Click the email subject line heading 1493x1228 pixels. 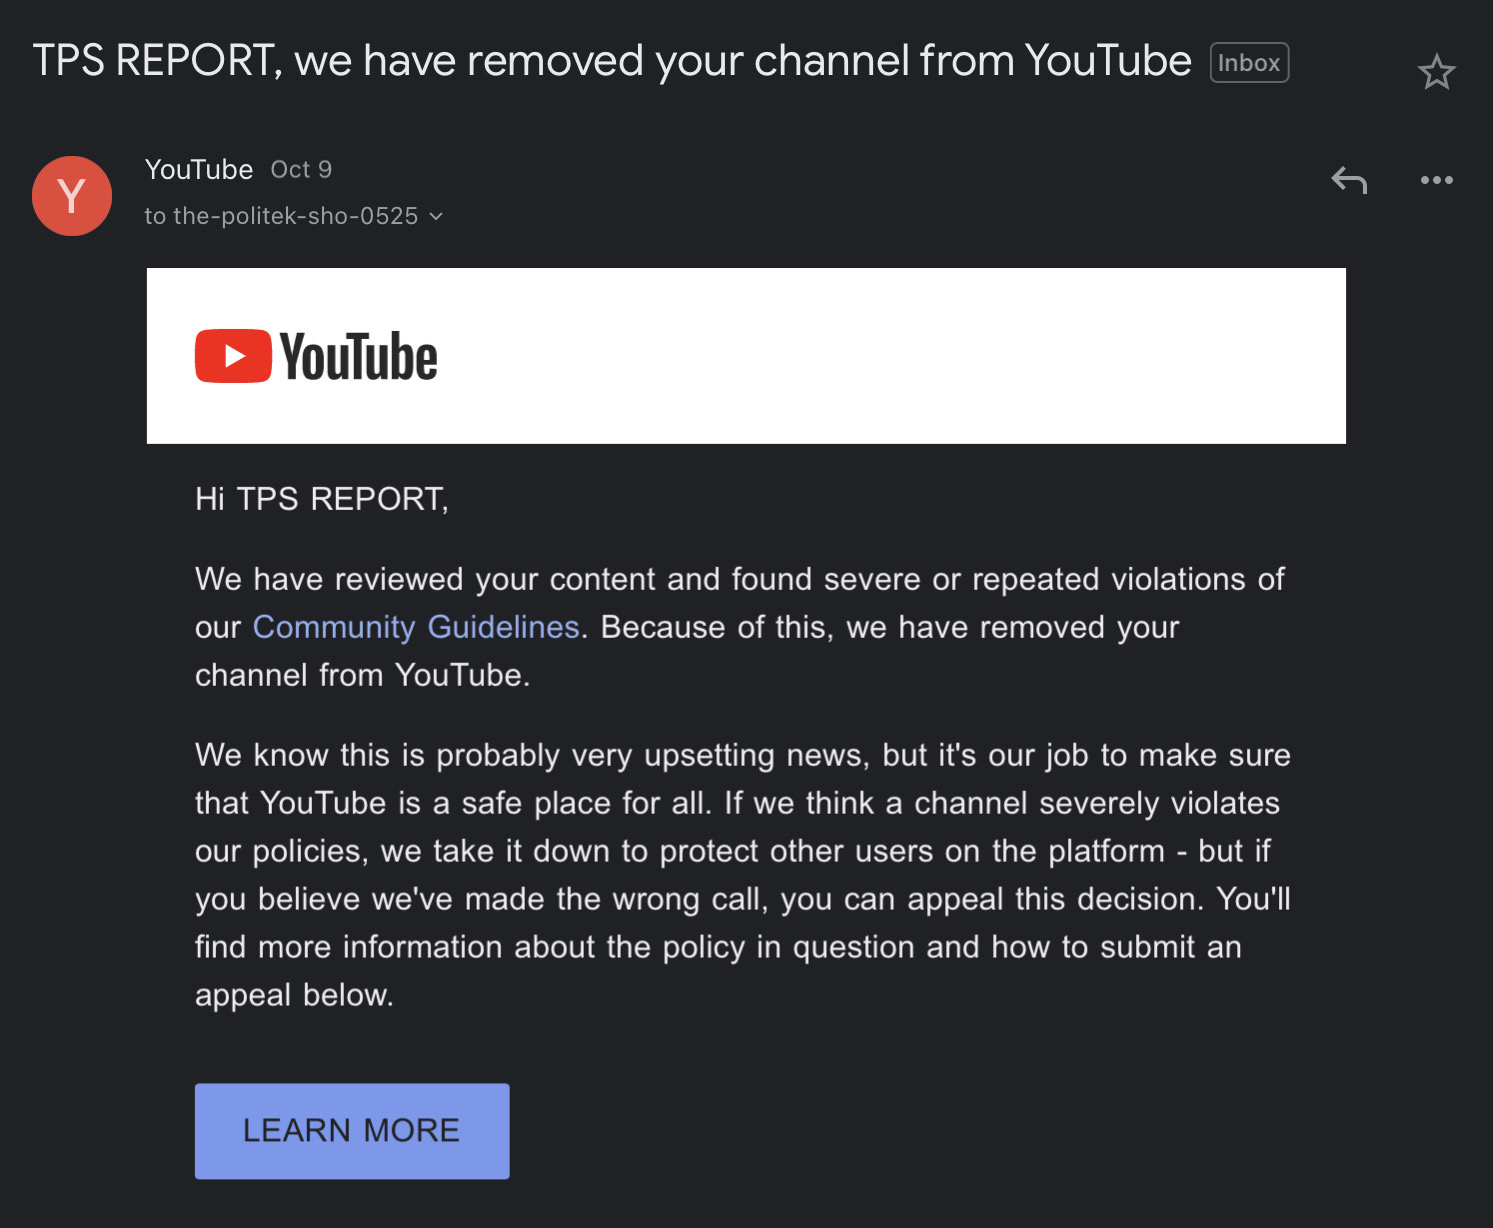tap(612, 61)
